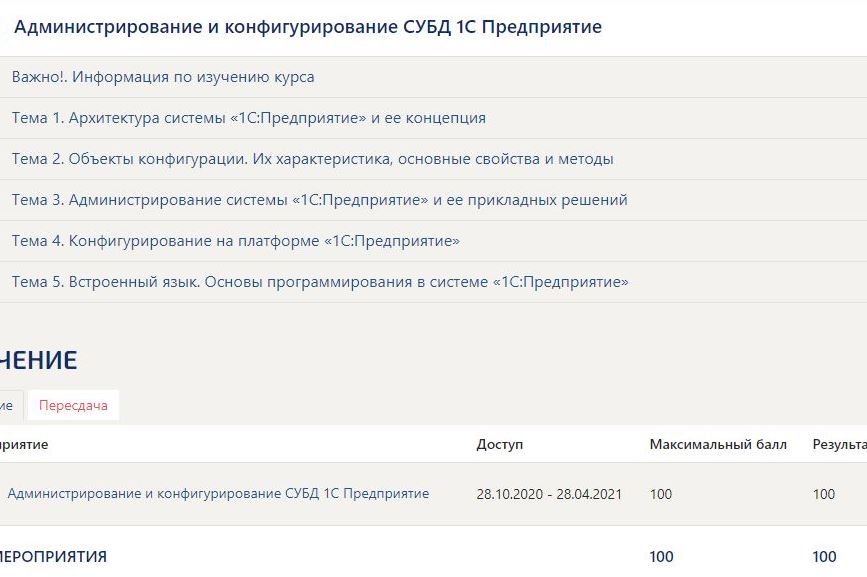Click the large section heading ending in "НЕНИЕ"
Viewport: 867px width, 577px height.
coord(38,361)
